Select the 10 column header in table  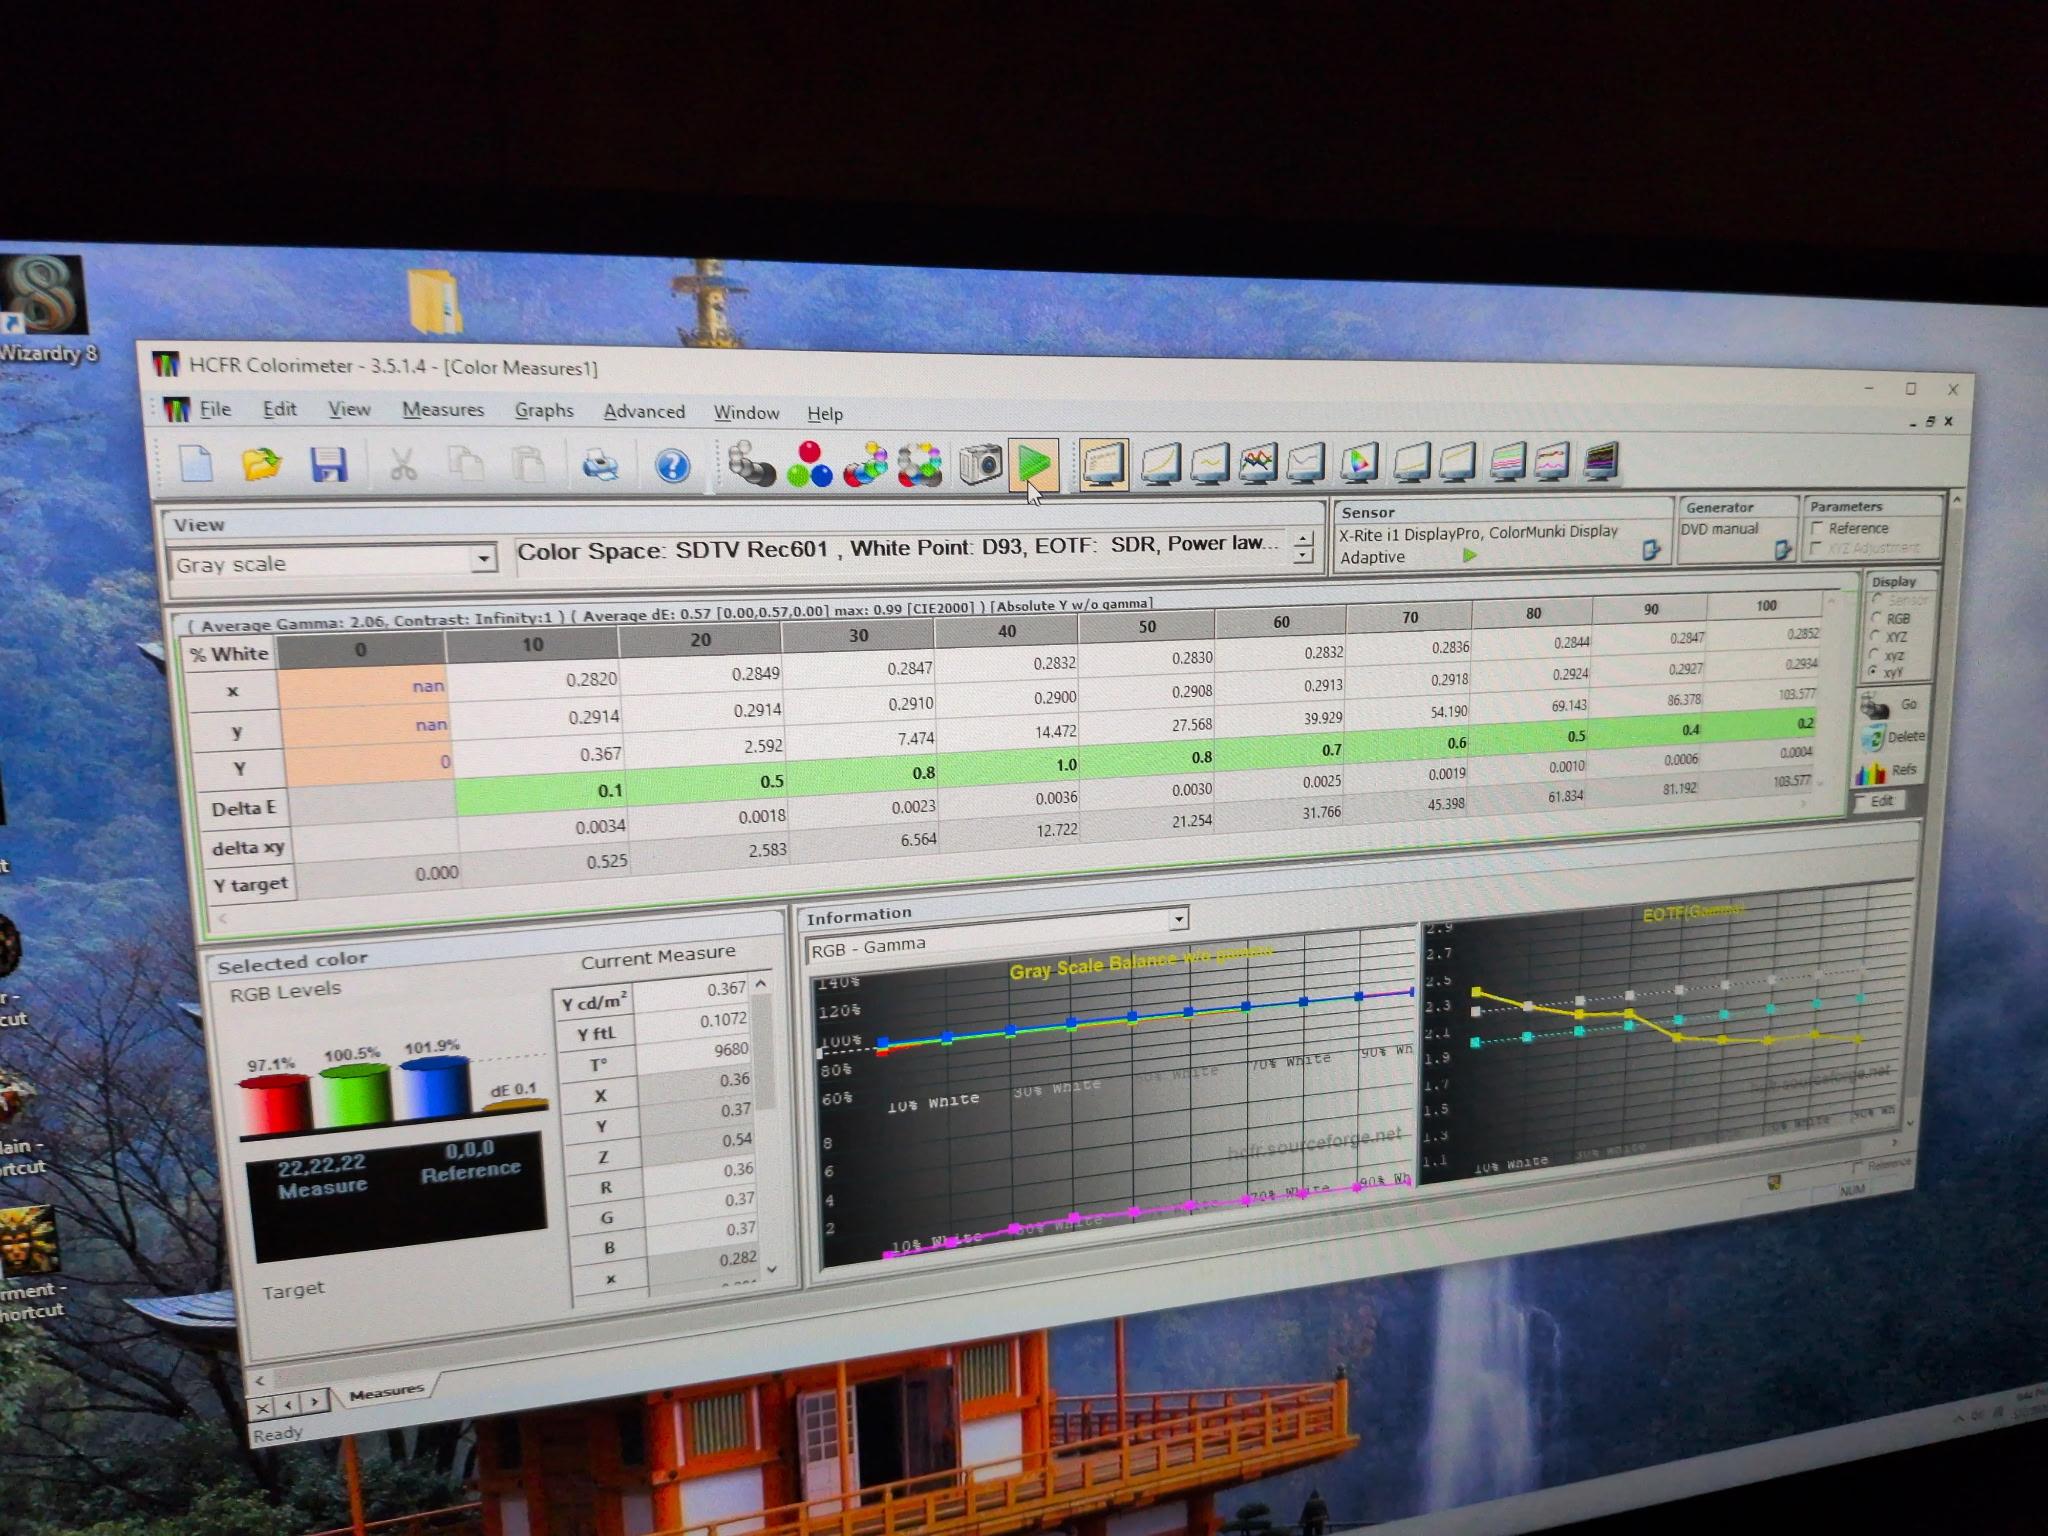pyautogui.click(x=532, y=644)
